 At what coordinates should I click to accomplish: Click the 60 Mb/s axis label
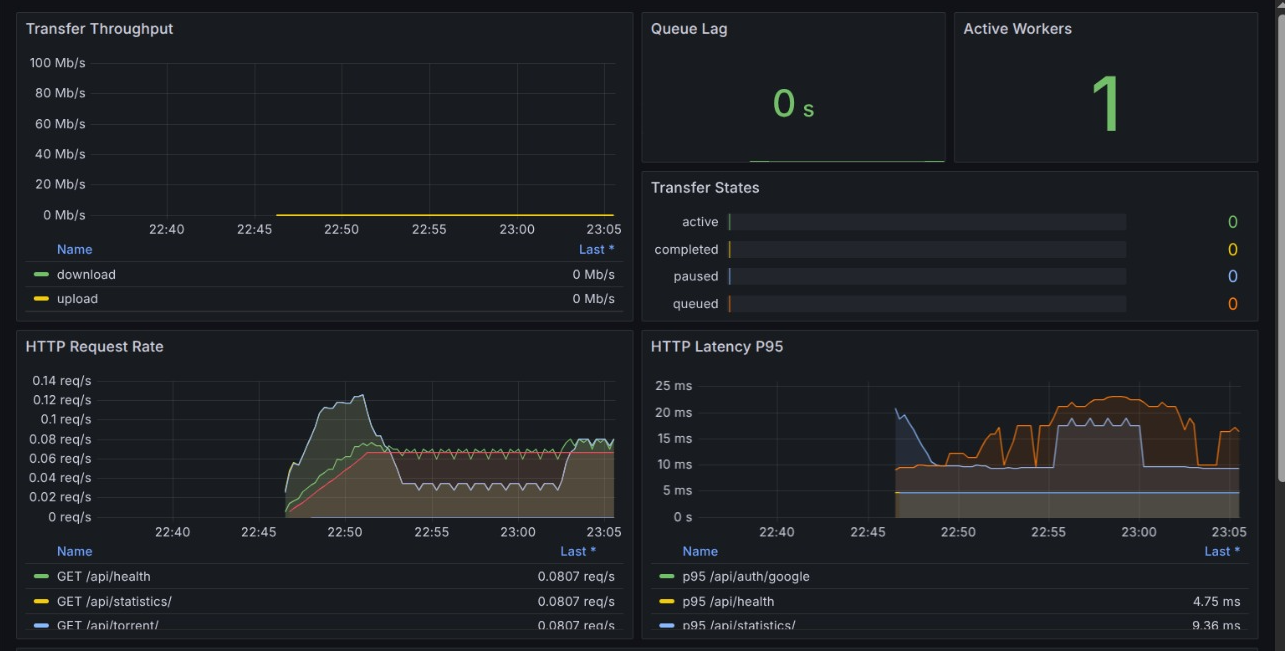coord(61,124)
